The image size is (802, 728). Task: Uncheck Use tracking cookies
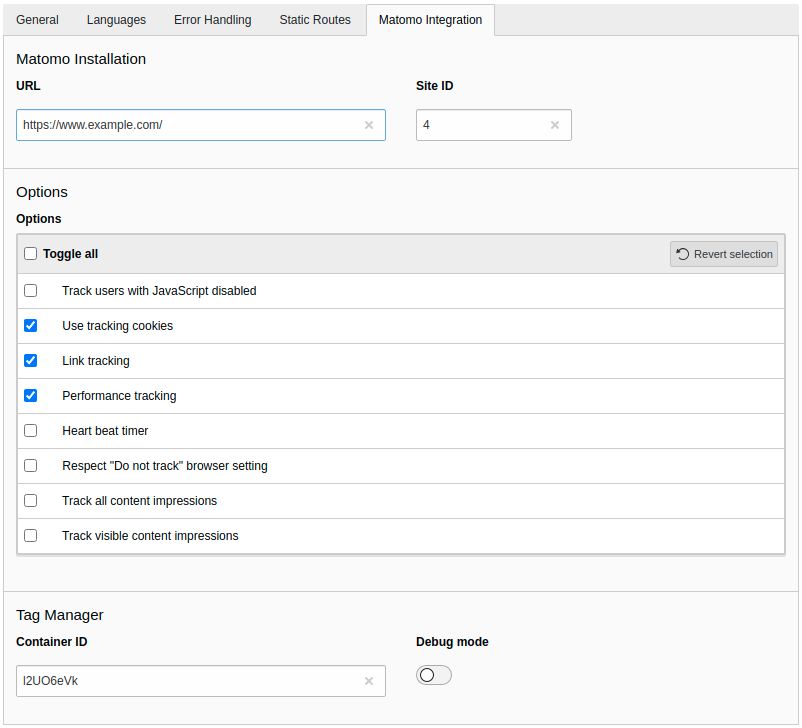pos(31,325)
